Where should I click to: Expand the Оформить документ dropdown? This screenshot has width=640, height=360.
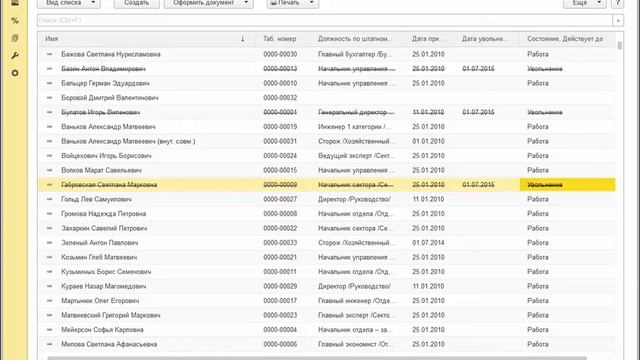point(209,3)
